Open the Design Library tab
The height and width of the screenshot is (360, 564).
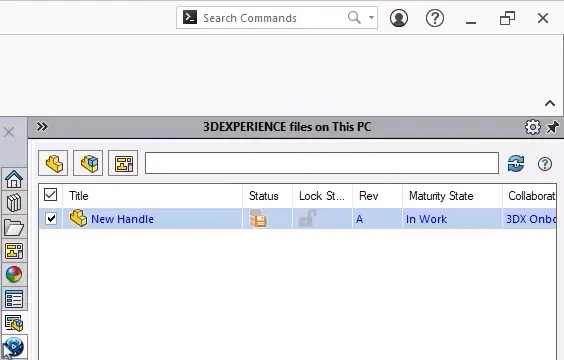pyautogui.click(x=14, y=203)
